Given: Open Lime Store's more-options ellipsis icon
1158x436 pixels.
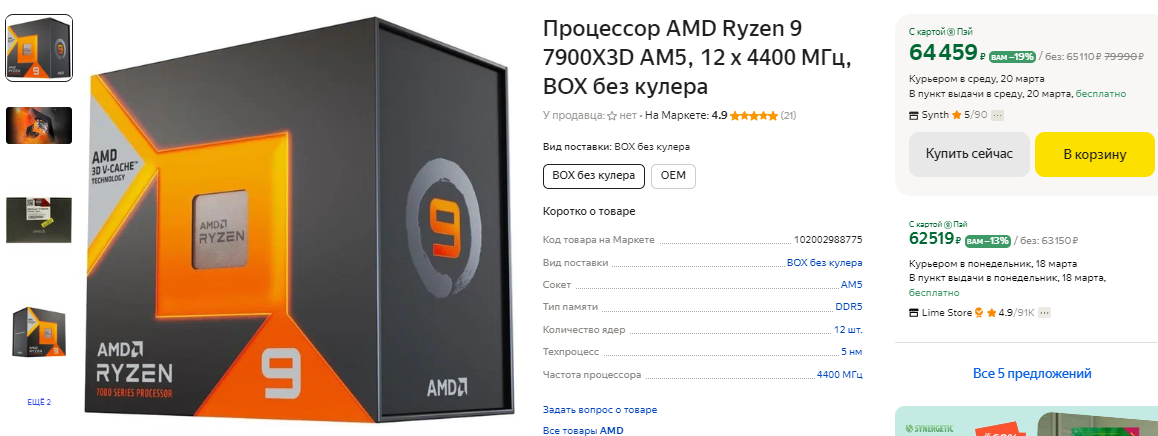Looking at the screenshot, I should [1044, 313].
